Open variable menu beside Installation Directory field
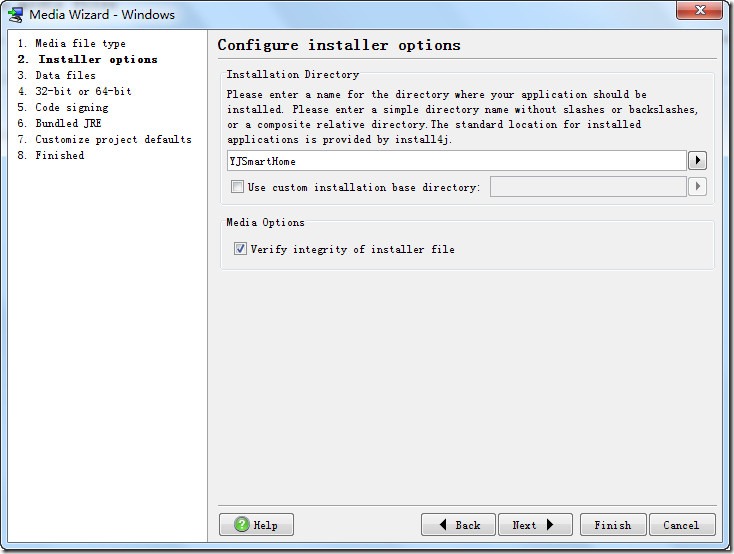734x554 pixels. click(x=697, y=161)
